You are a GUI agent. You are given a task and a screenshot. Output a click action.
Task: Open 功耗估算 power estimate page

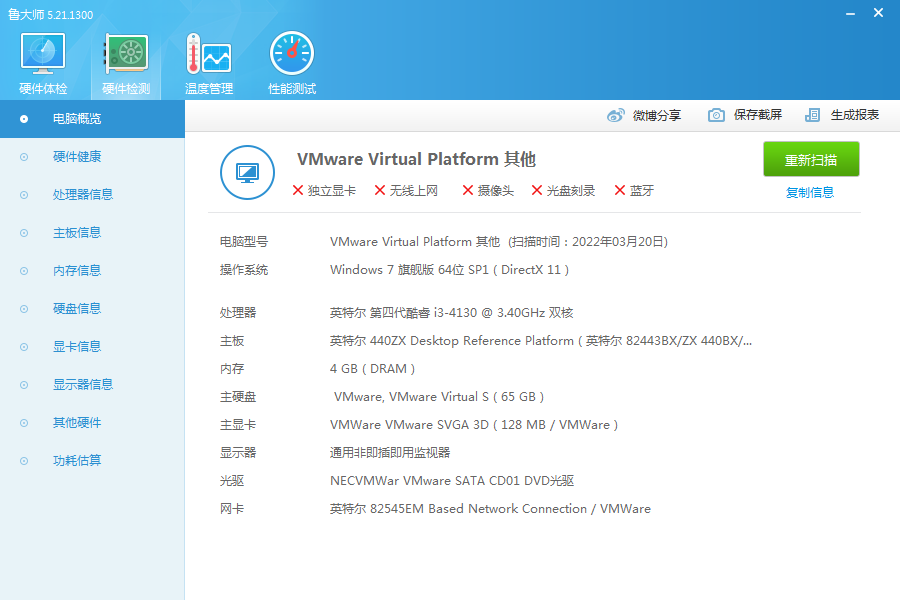point(77,461)
